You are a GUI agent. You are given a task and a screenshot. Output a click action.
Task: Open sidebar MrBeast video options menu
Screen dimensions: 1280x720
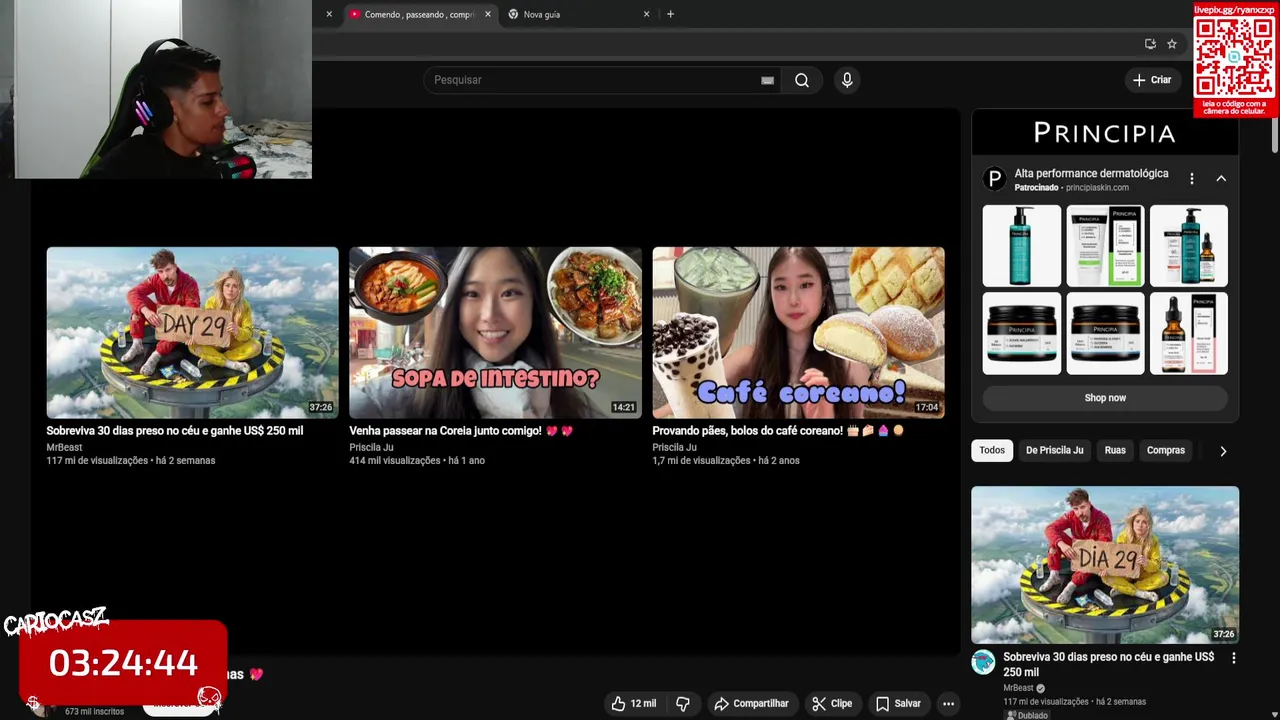(x=1233, y=658)
